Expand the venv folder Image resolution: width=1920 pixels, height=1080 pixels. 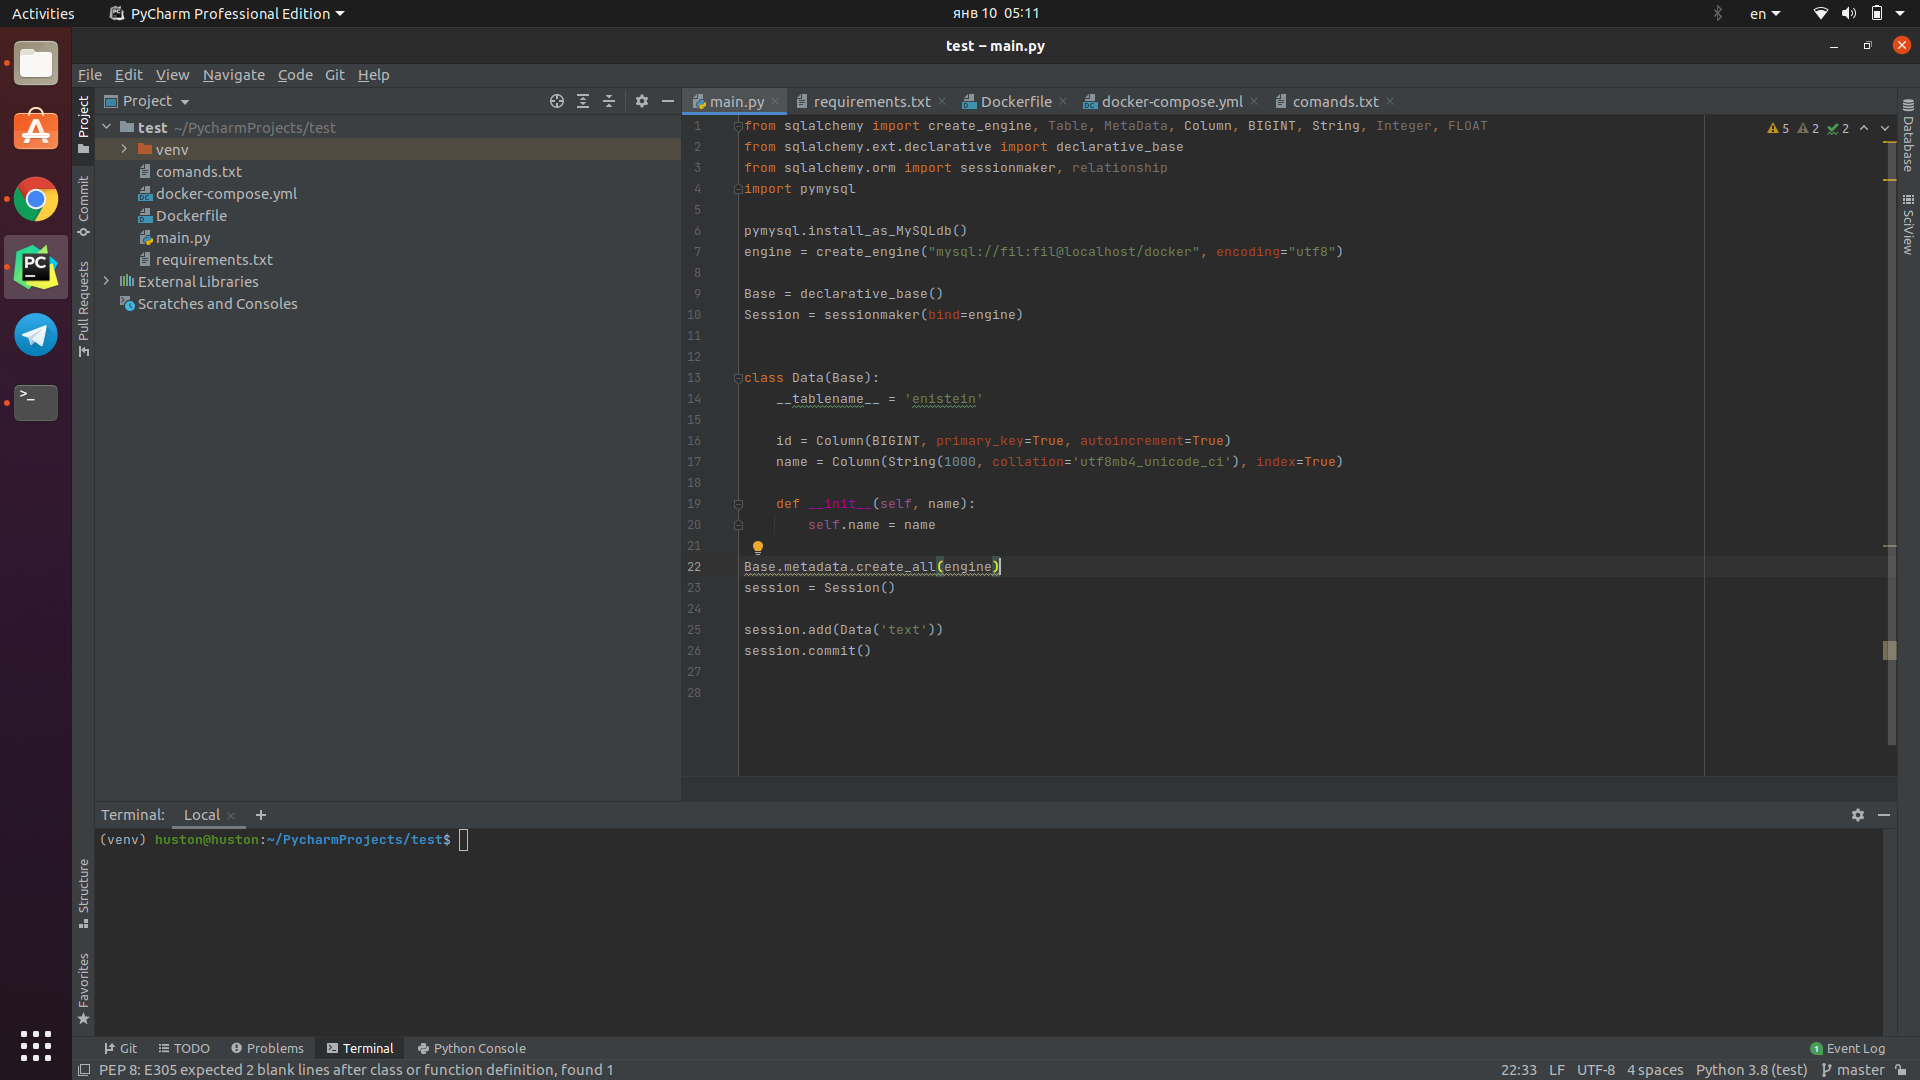(x=124, y=149)
